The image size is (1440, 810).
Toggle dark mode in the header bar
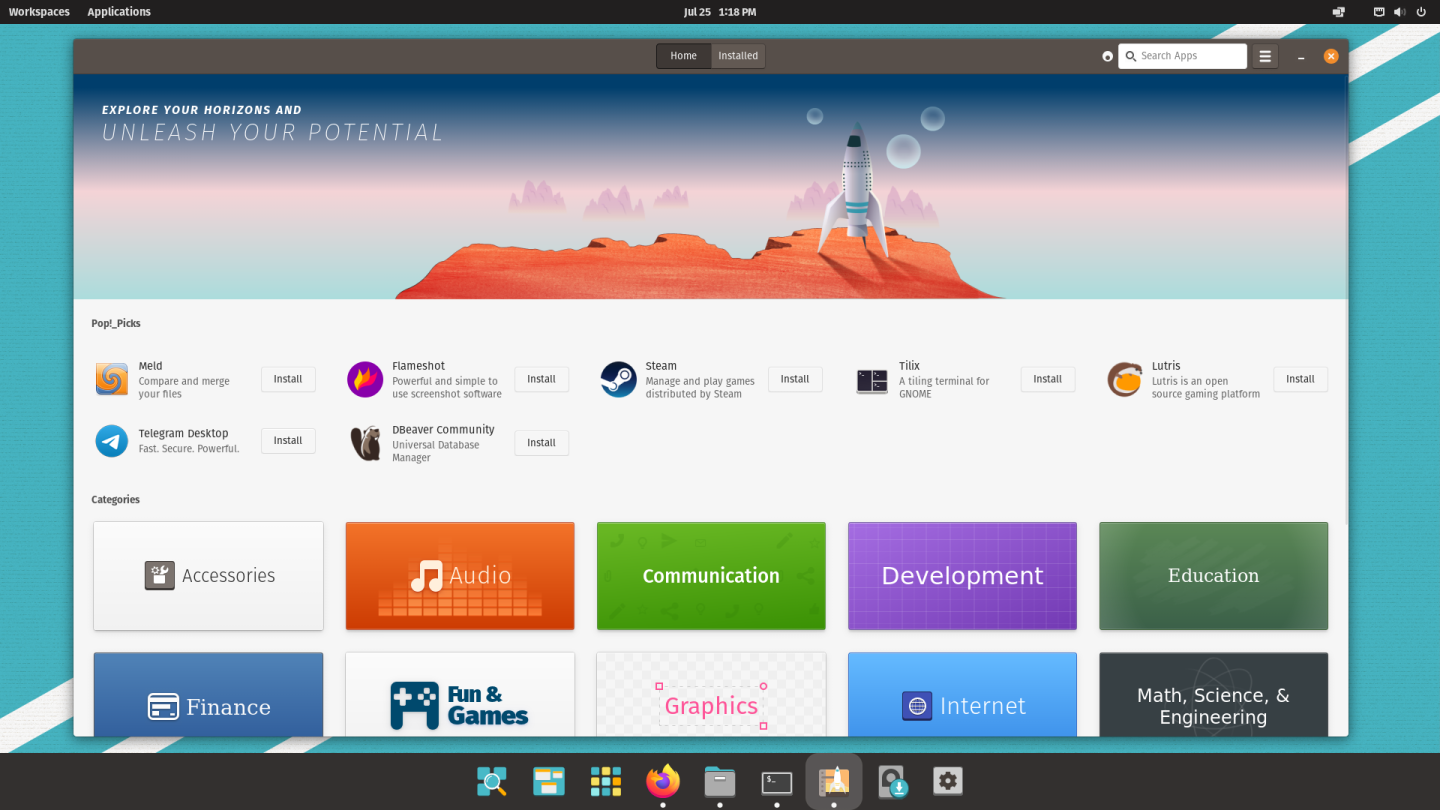(1106, 56)
